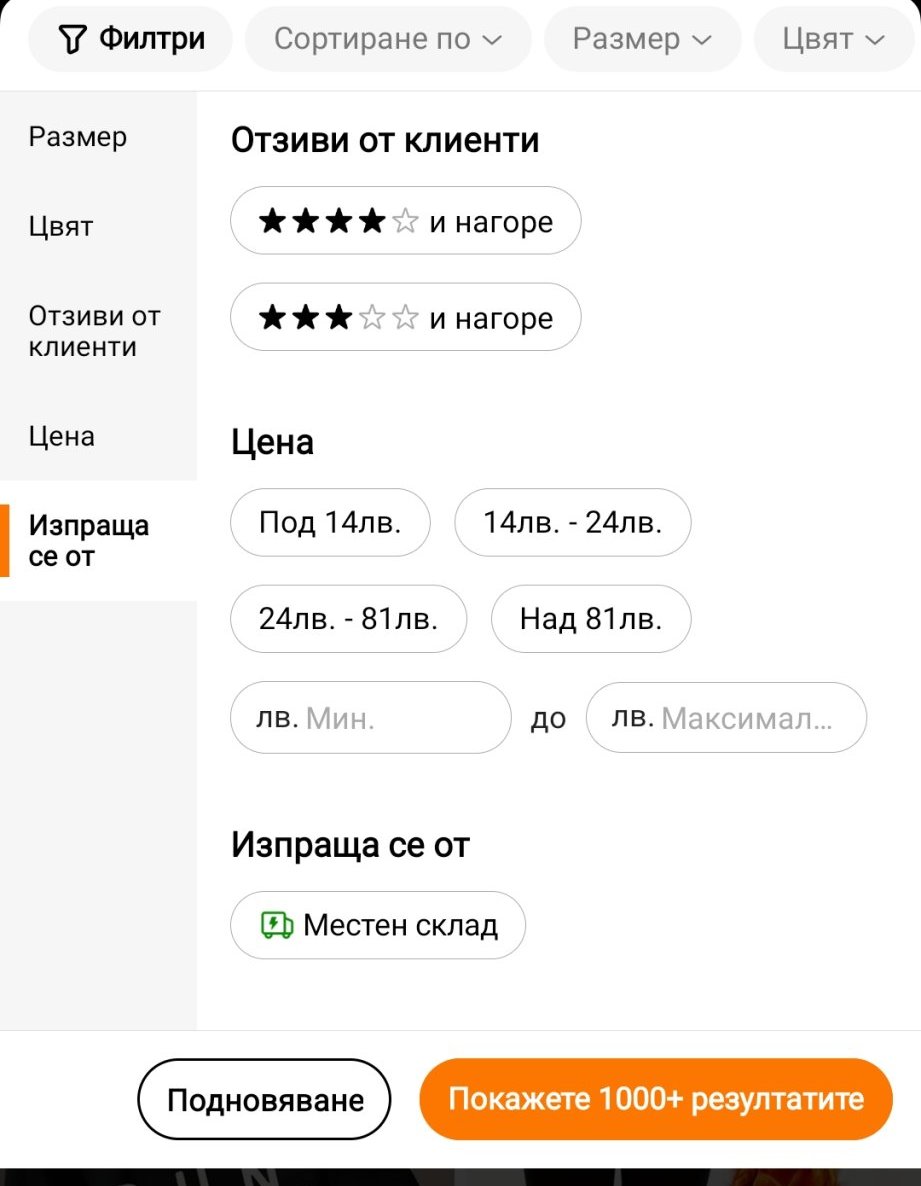Select the 14лв. - 24лв. price range
921x1186 pixels.
click(x=572, y=522)
